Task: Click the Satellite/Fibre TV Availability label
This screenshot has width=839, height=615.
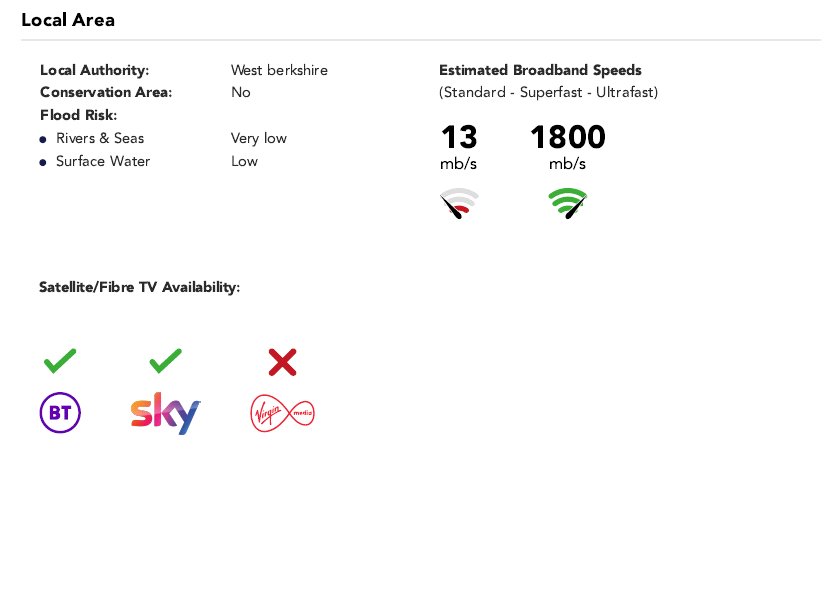Action: 140,287
